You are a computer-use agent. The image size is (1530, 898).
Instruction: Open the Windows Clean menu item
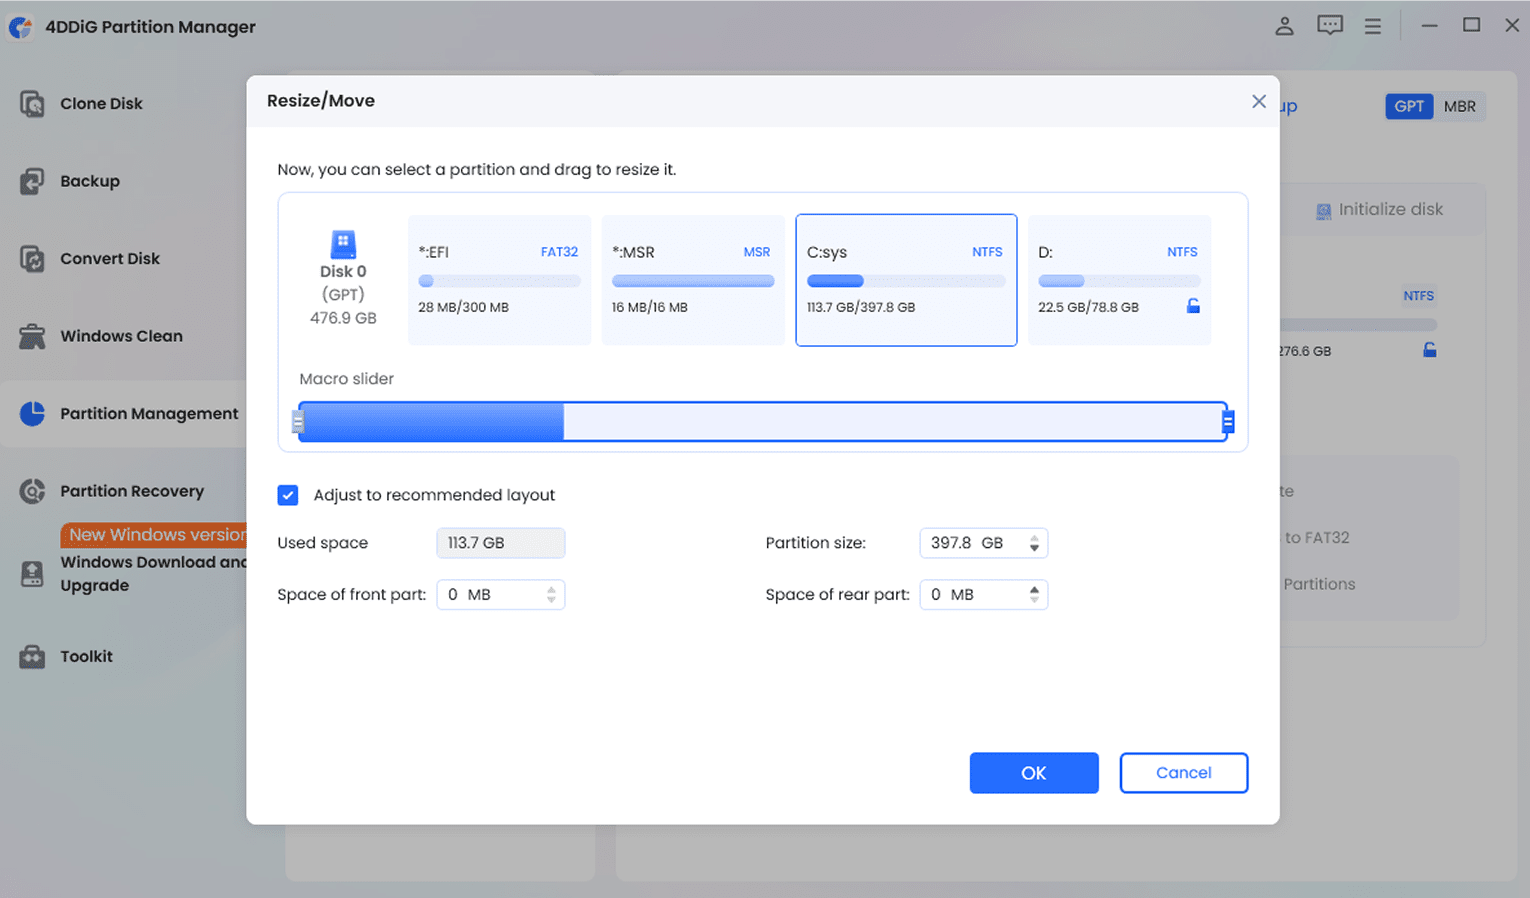(x=121, y=336)
